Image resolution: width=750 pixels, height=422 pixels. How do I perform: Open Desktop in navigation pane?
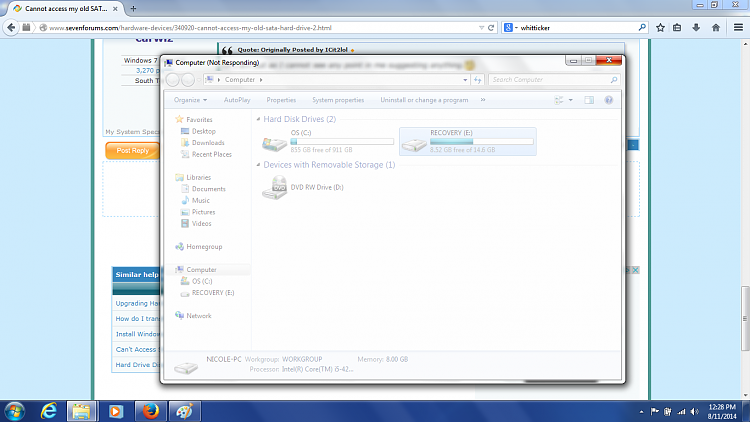(204, 131)
